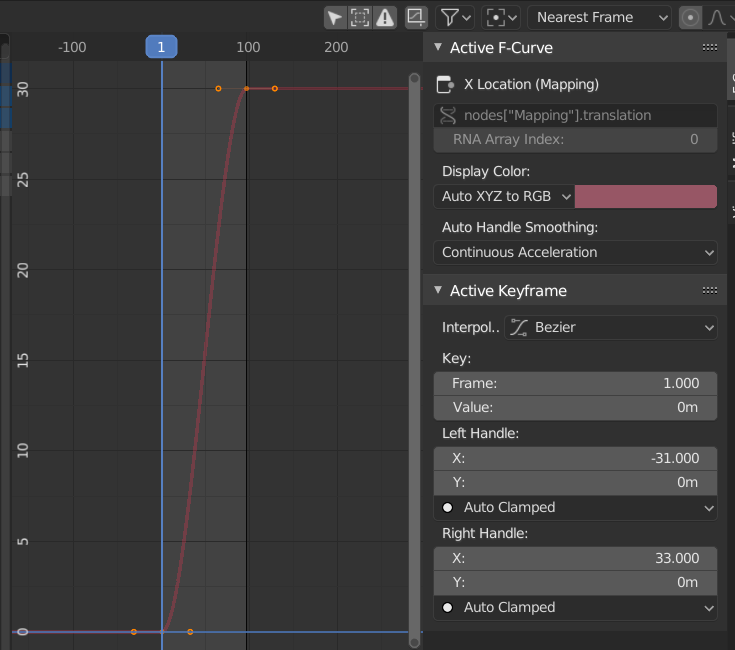Click the 200 frame label on ruler
735x650 pixels.
point(336,47)
